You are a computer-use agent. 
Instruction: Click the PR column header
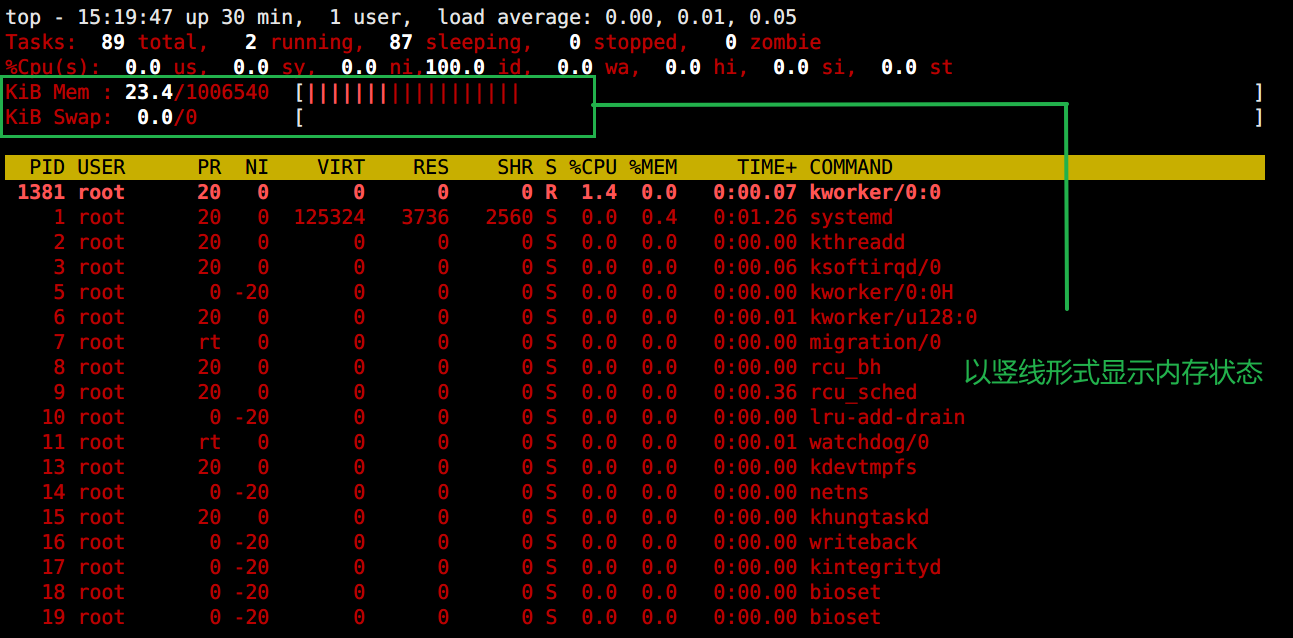click(x=209, y=167)
